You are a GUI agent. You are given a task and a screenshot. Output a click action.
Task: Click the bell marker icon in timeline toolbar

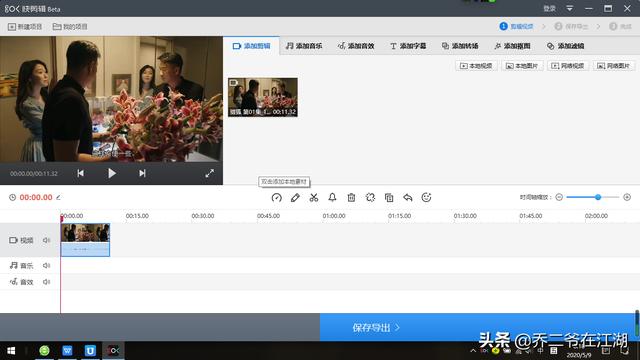332,198
